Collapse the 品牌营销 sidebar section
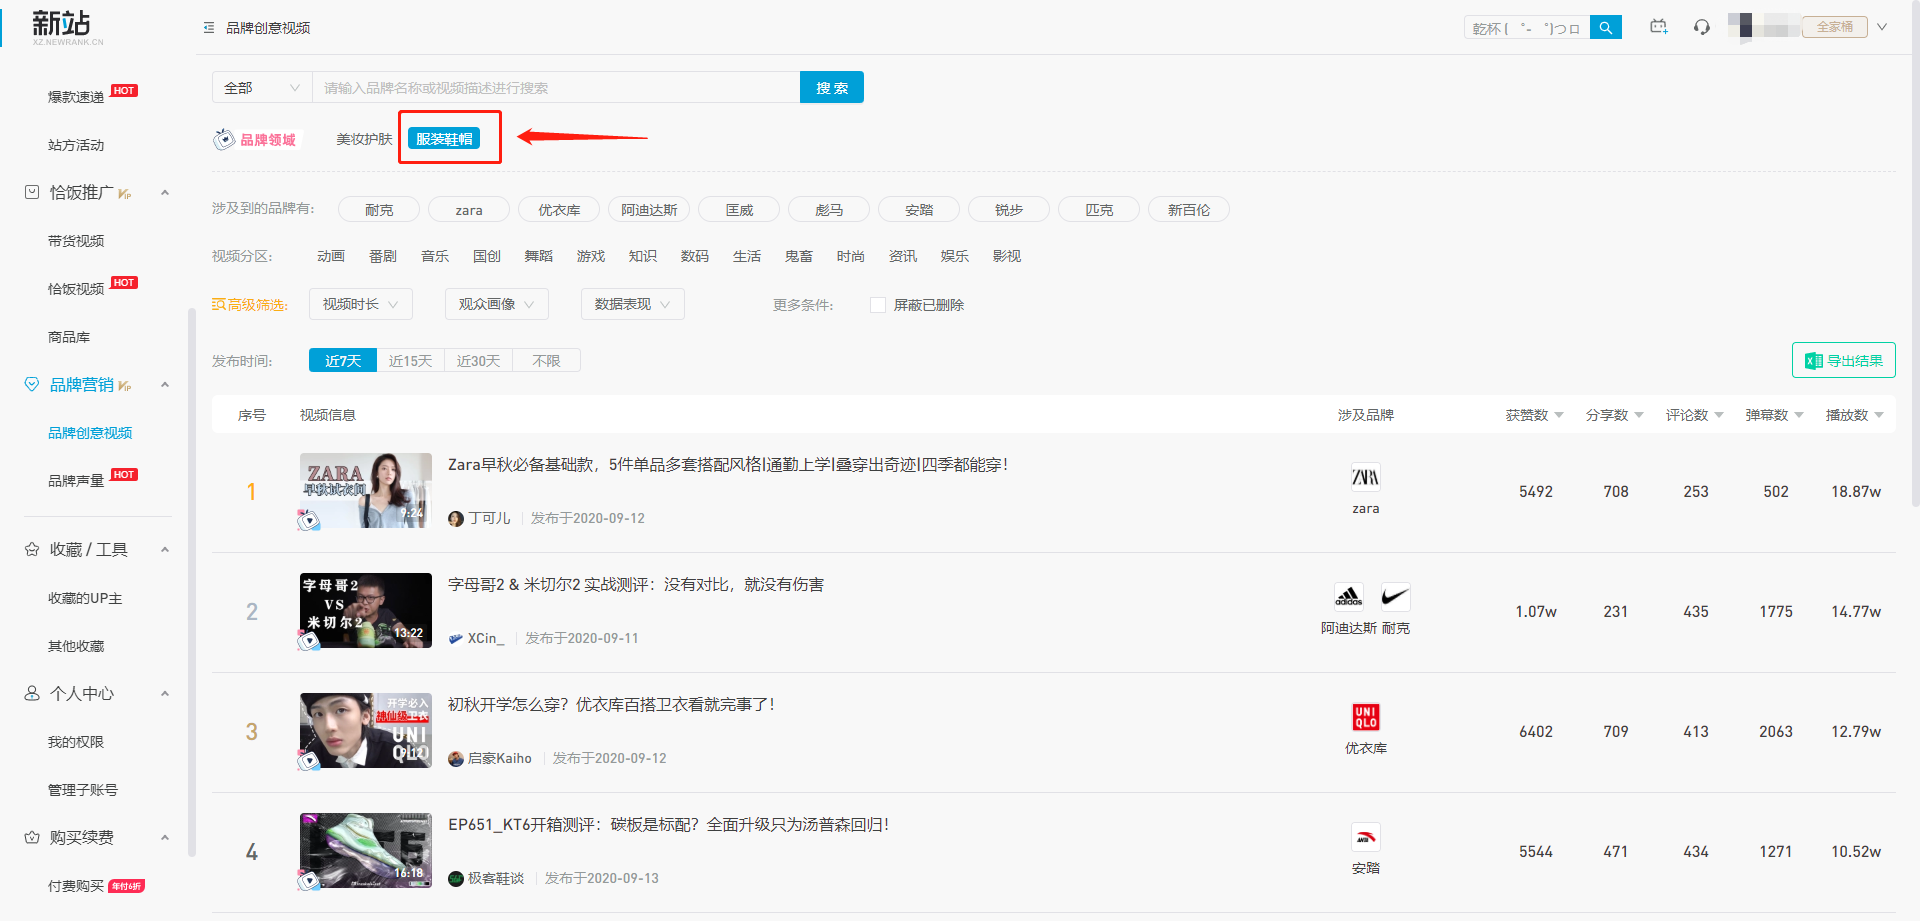 (165, 385)
